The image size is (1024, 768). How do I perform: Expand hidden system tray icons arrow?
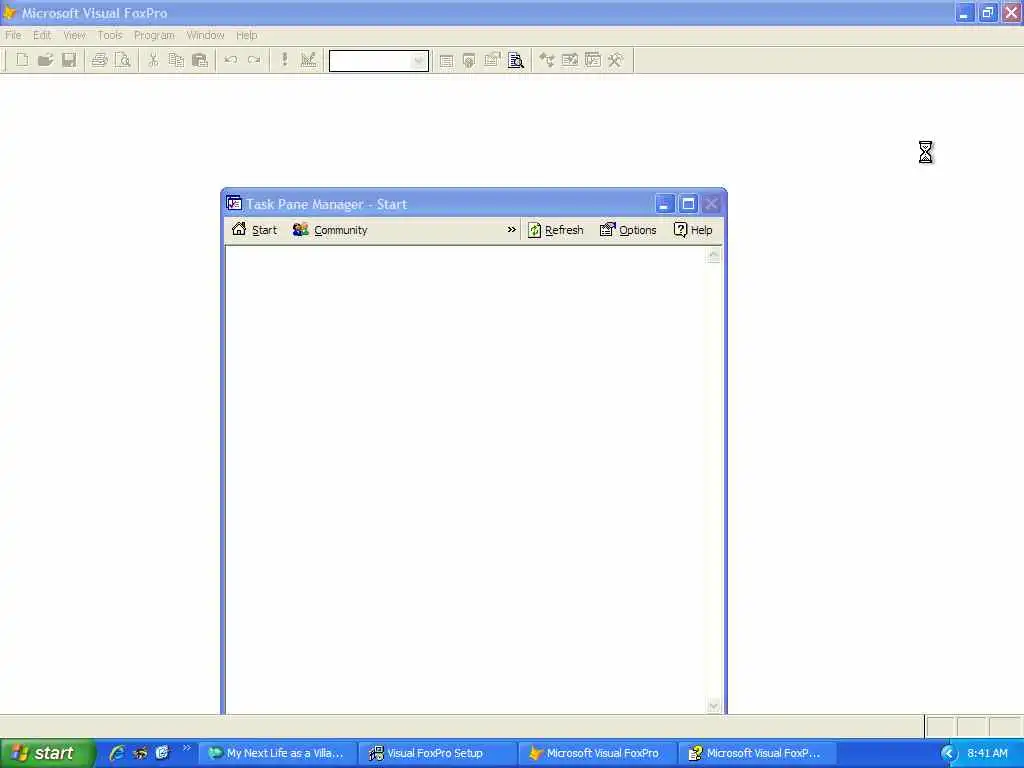pos(948,753)
